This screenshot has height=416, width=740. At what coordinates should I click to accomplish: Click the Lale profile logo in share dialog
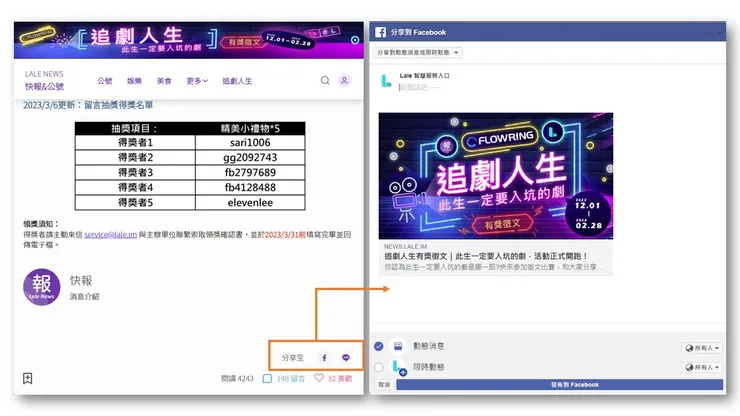click(387, 81)
